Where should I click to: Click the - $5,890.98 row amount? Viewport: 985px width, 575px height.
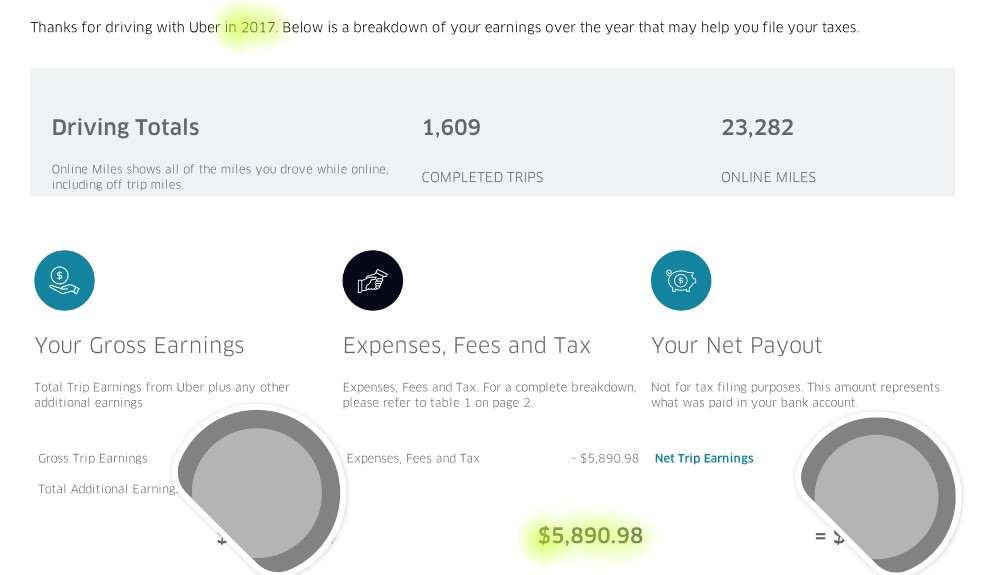point(605,458)
